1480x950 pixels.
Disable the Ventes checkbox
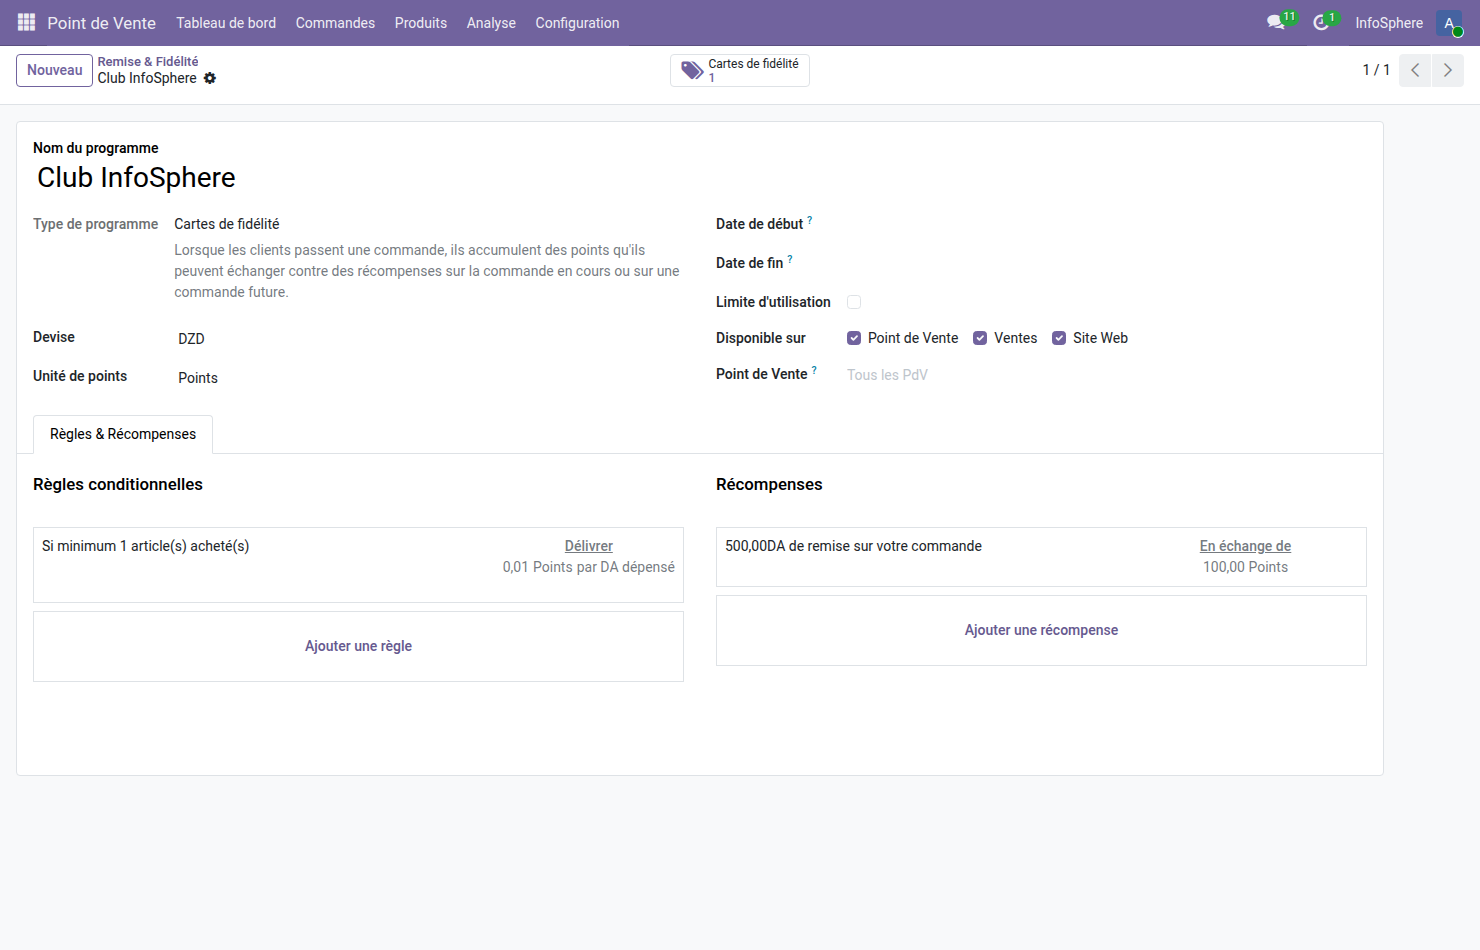pos(980,338)
